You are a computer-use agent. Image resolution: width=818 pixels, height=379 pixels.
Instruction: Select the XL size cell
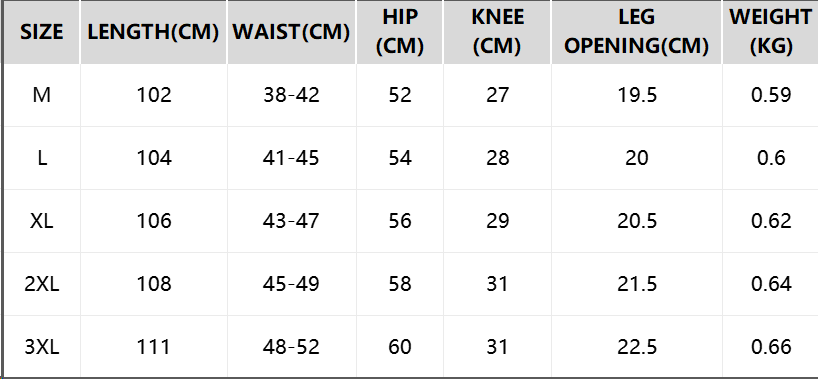pos(41,221)
